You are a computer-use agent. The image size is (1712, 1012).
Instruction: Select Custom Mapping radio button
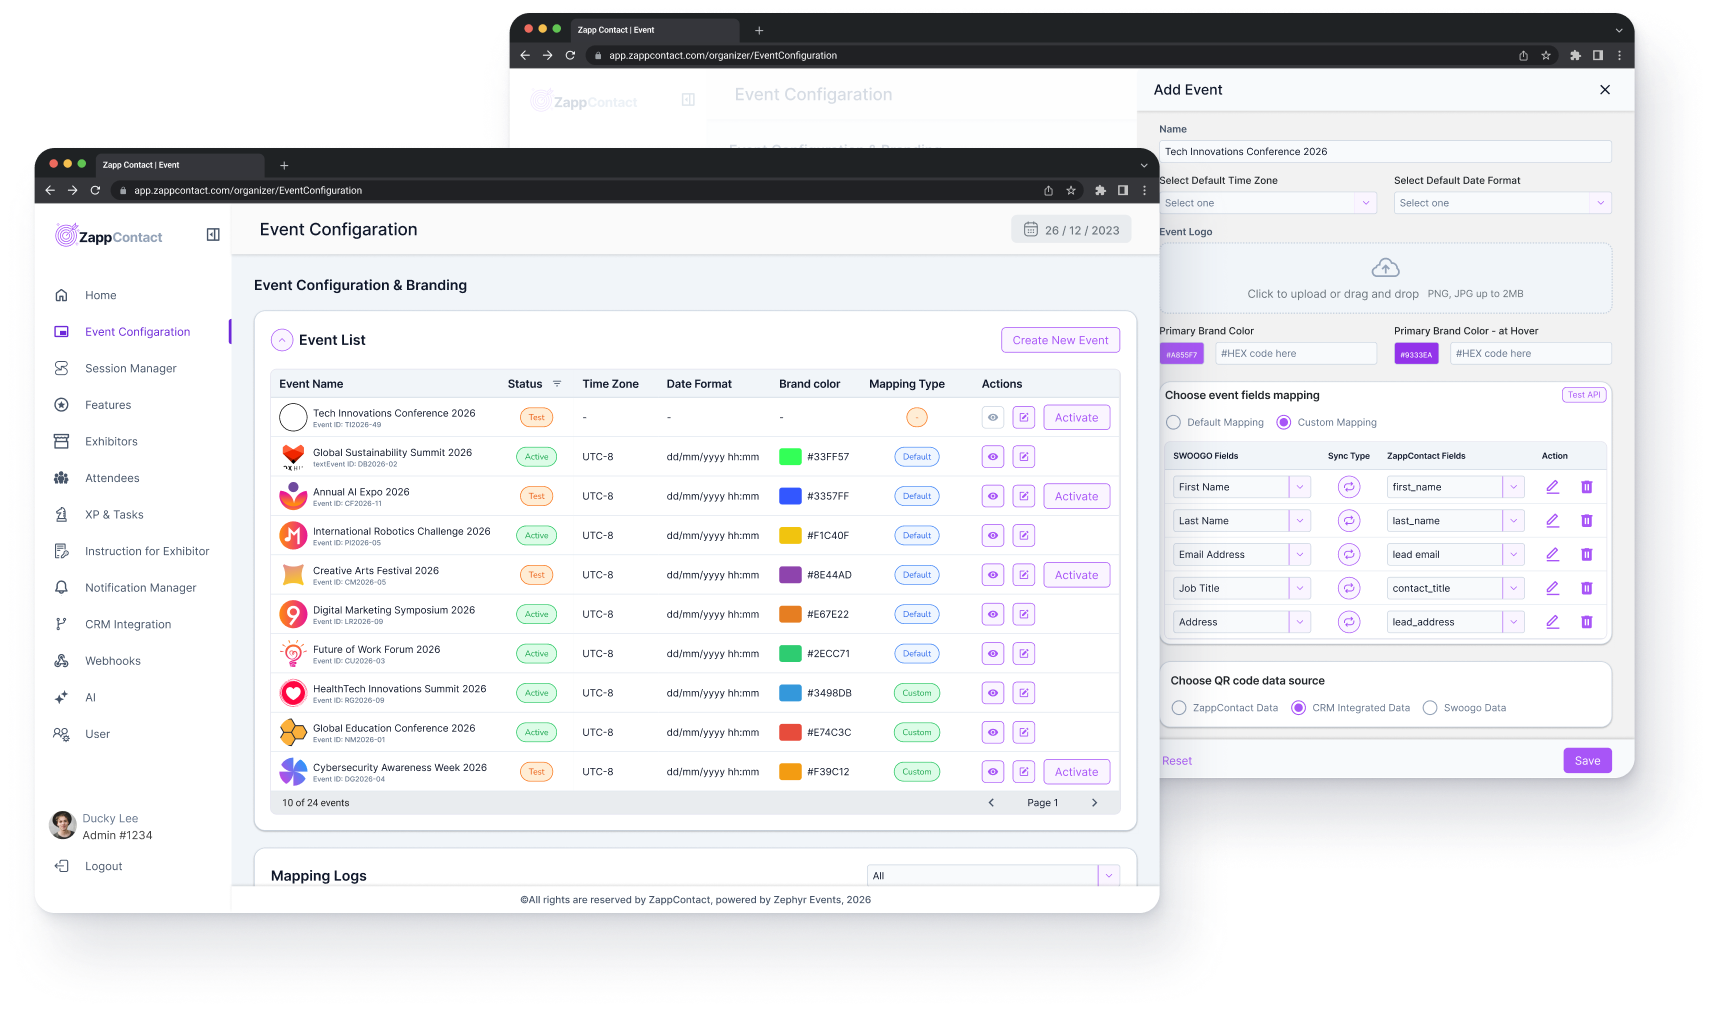1284,422
